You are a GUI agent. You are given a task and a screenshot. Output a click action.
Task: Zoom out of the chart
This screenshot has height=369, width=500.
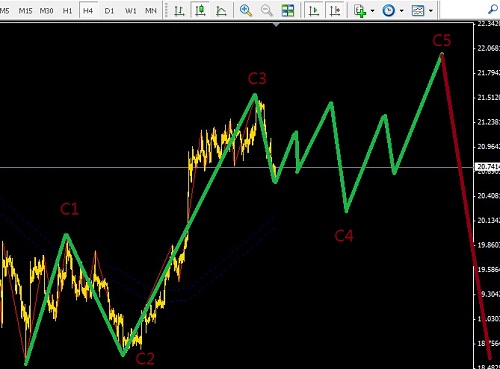tap(267, 11)
